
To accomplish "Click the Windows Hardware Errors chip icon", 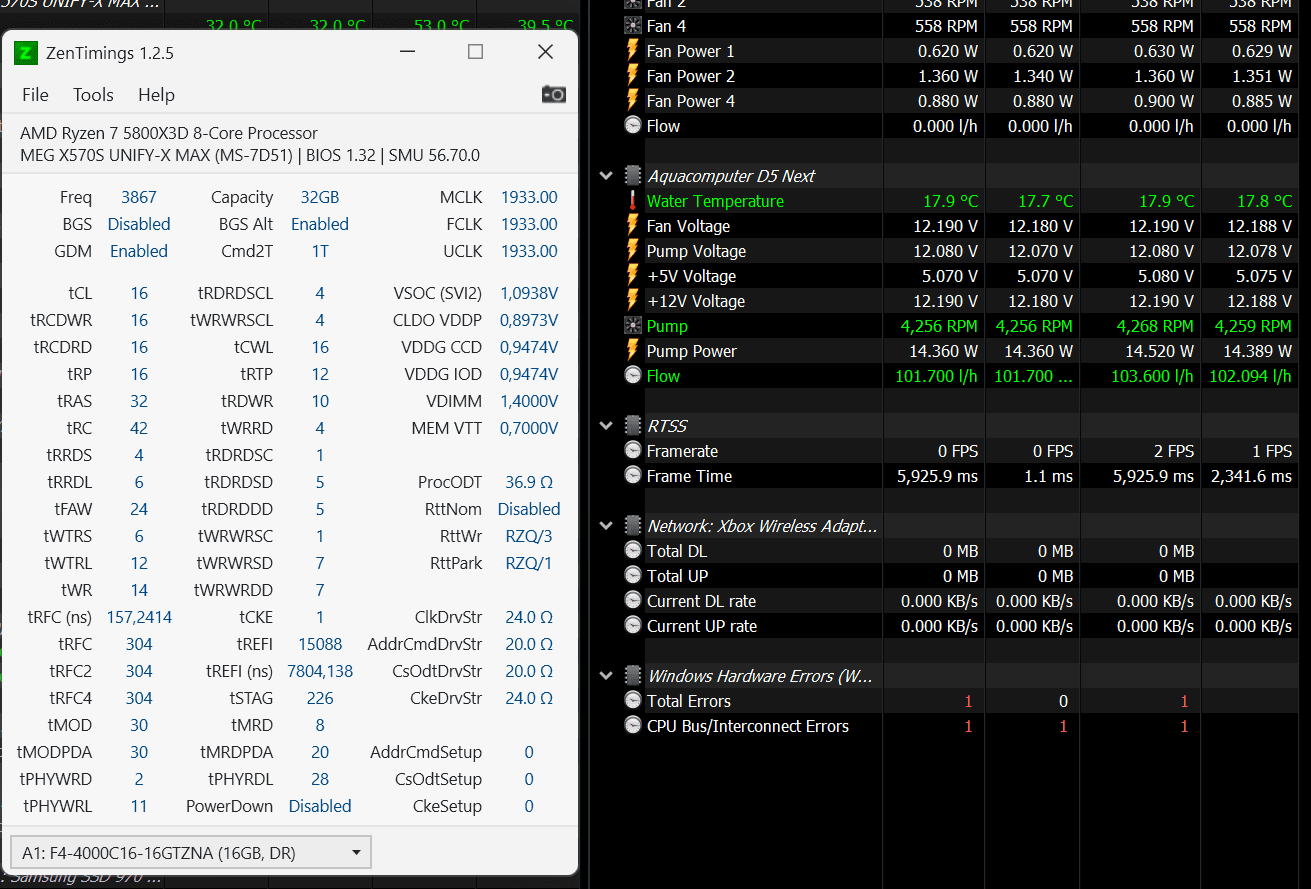I will pos(633,676).
